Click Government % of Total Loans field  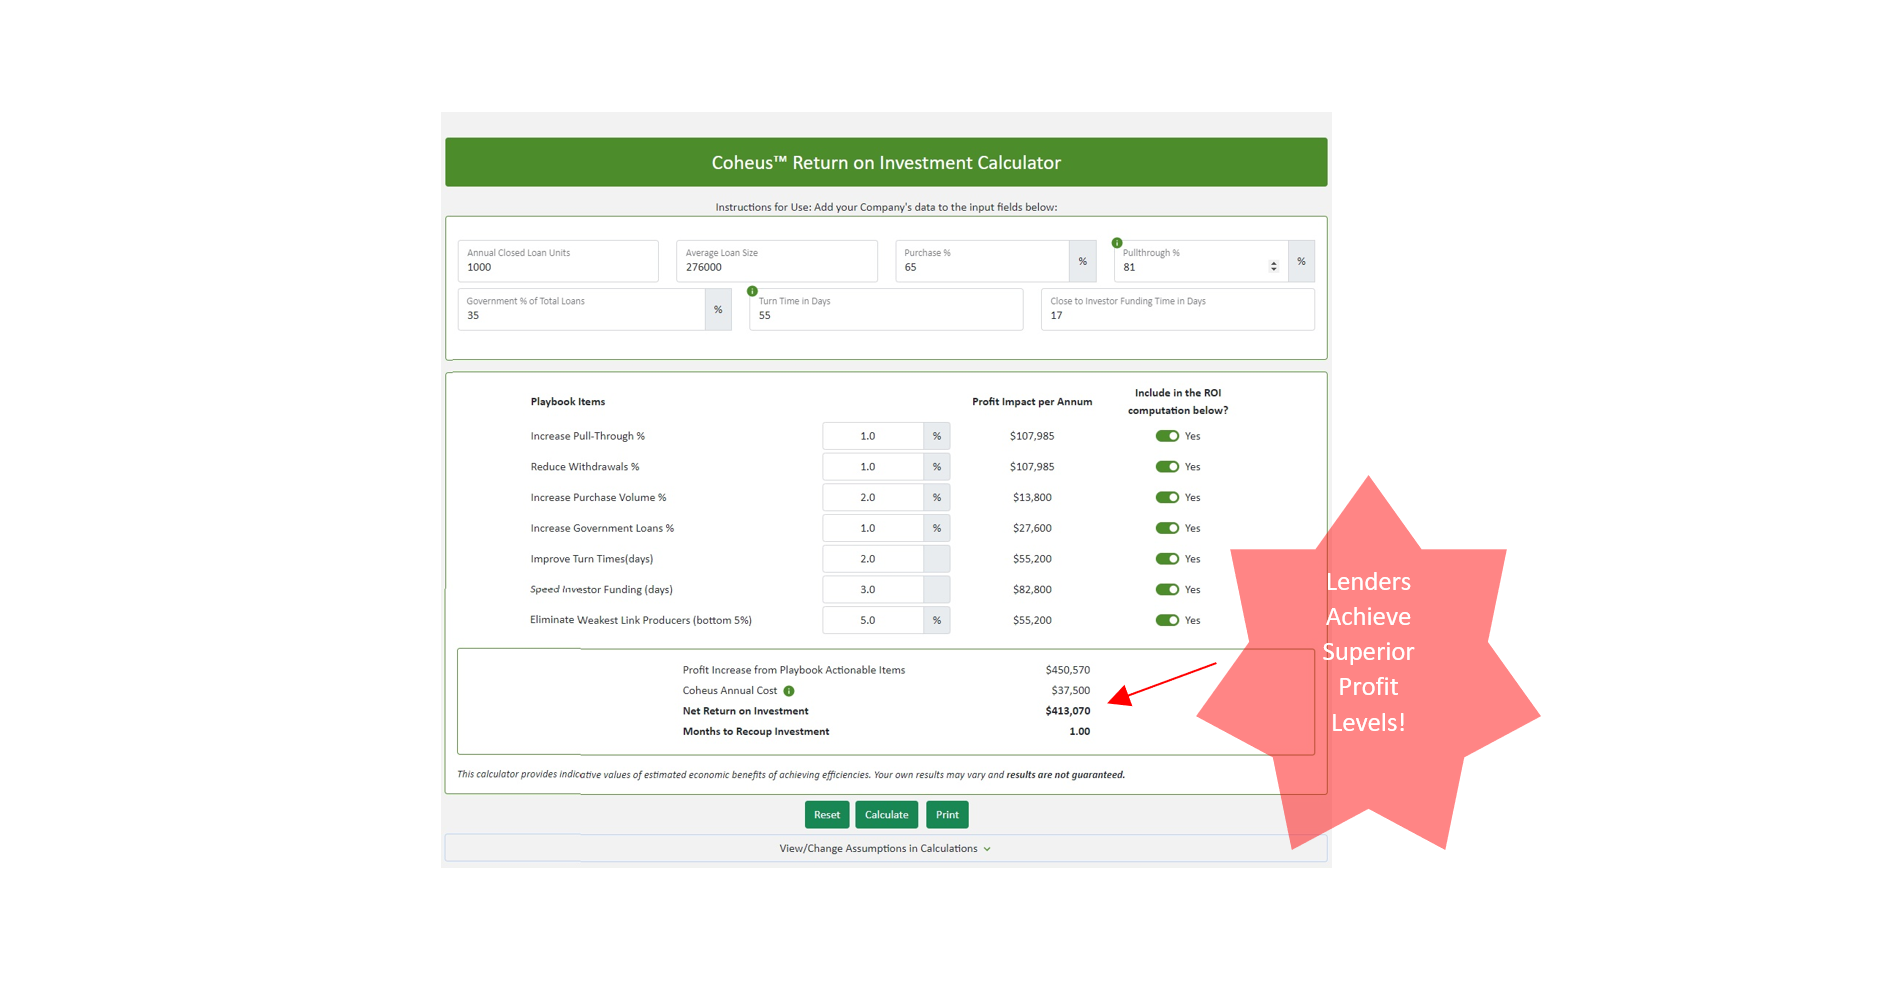pyautogui.click(x=581, y=309)
